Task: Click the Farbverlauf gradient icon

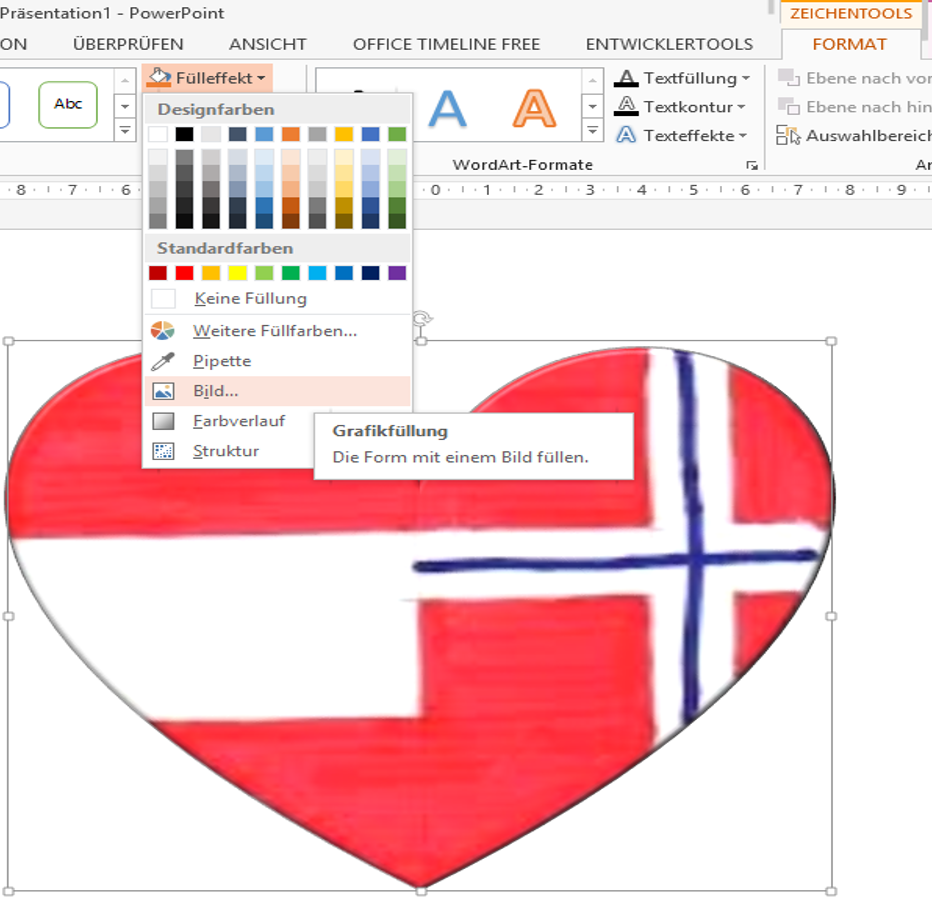Action: point(162,422)
